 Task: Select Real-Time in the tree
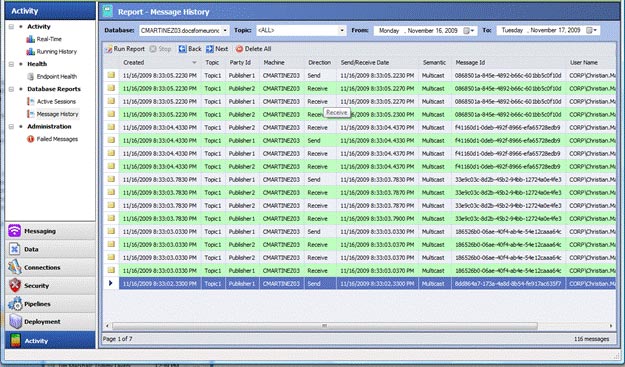click(x=49, y=39)
